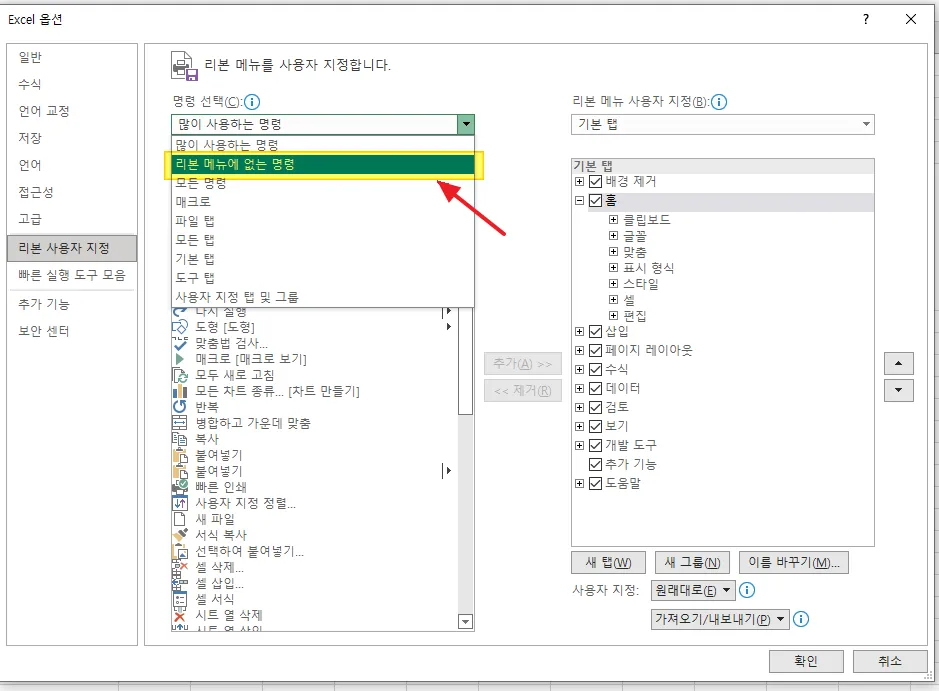Click the 모든 차트 종류 chart icon

pos(179,392)
